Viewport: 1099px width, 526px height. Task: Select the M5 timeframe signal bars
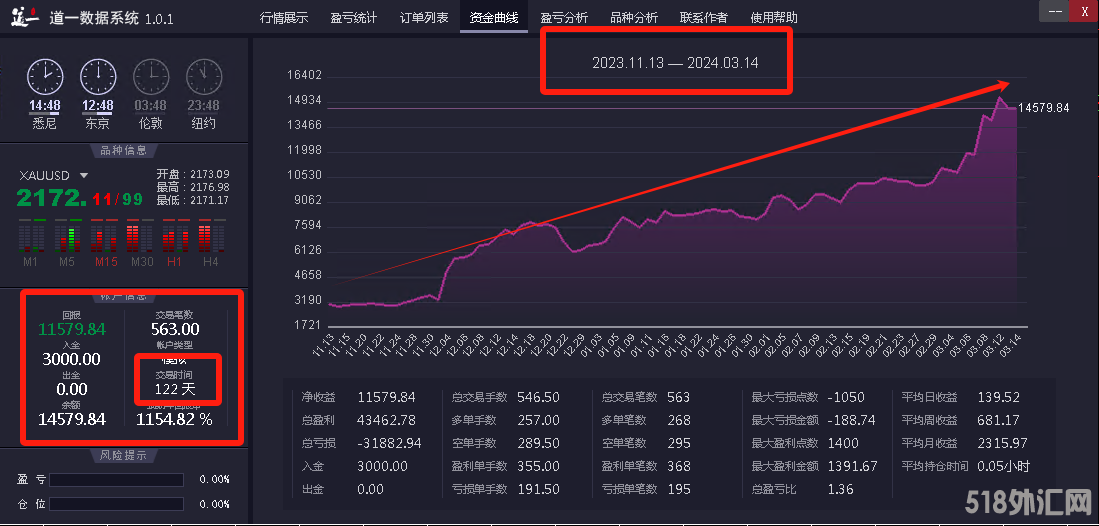67,236
